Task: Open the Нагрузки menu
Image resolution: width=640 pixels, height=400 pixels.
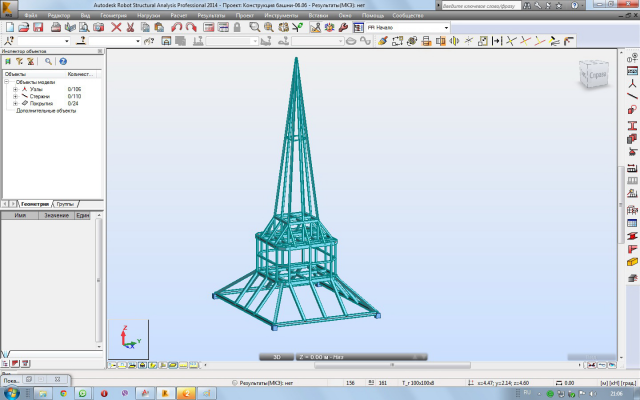Action: [149, 16]
